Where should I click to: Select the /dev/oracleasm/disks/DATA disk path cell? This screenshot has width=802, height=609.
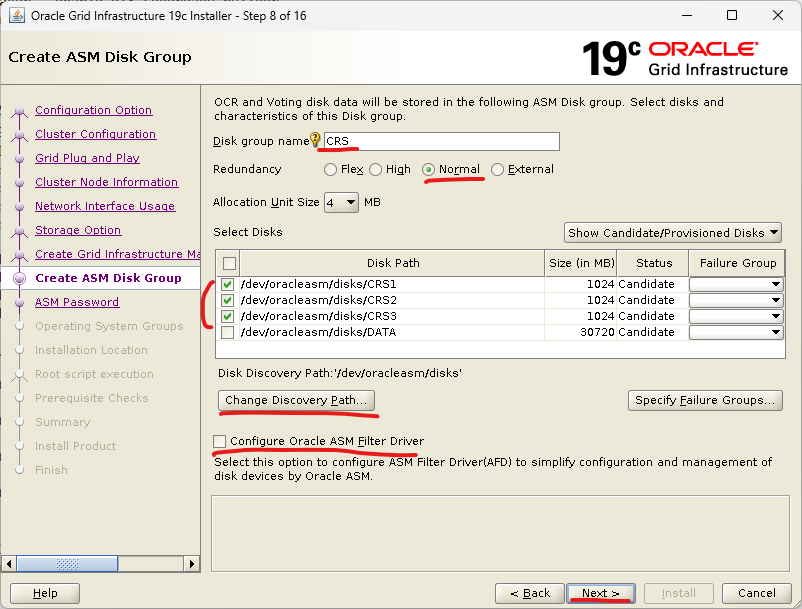[392, 332]
